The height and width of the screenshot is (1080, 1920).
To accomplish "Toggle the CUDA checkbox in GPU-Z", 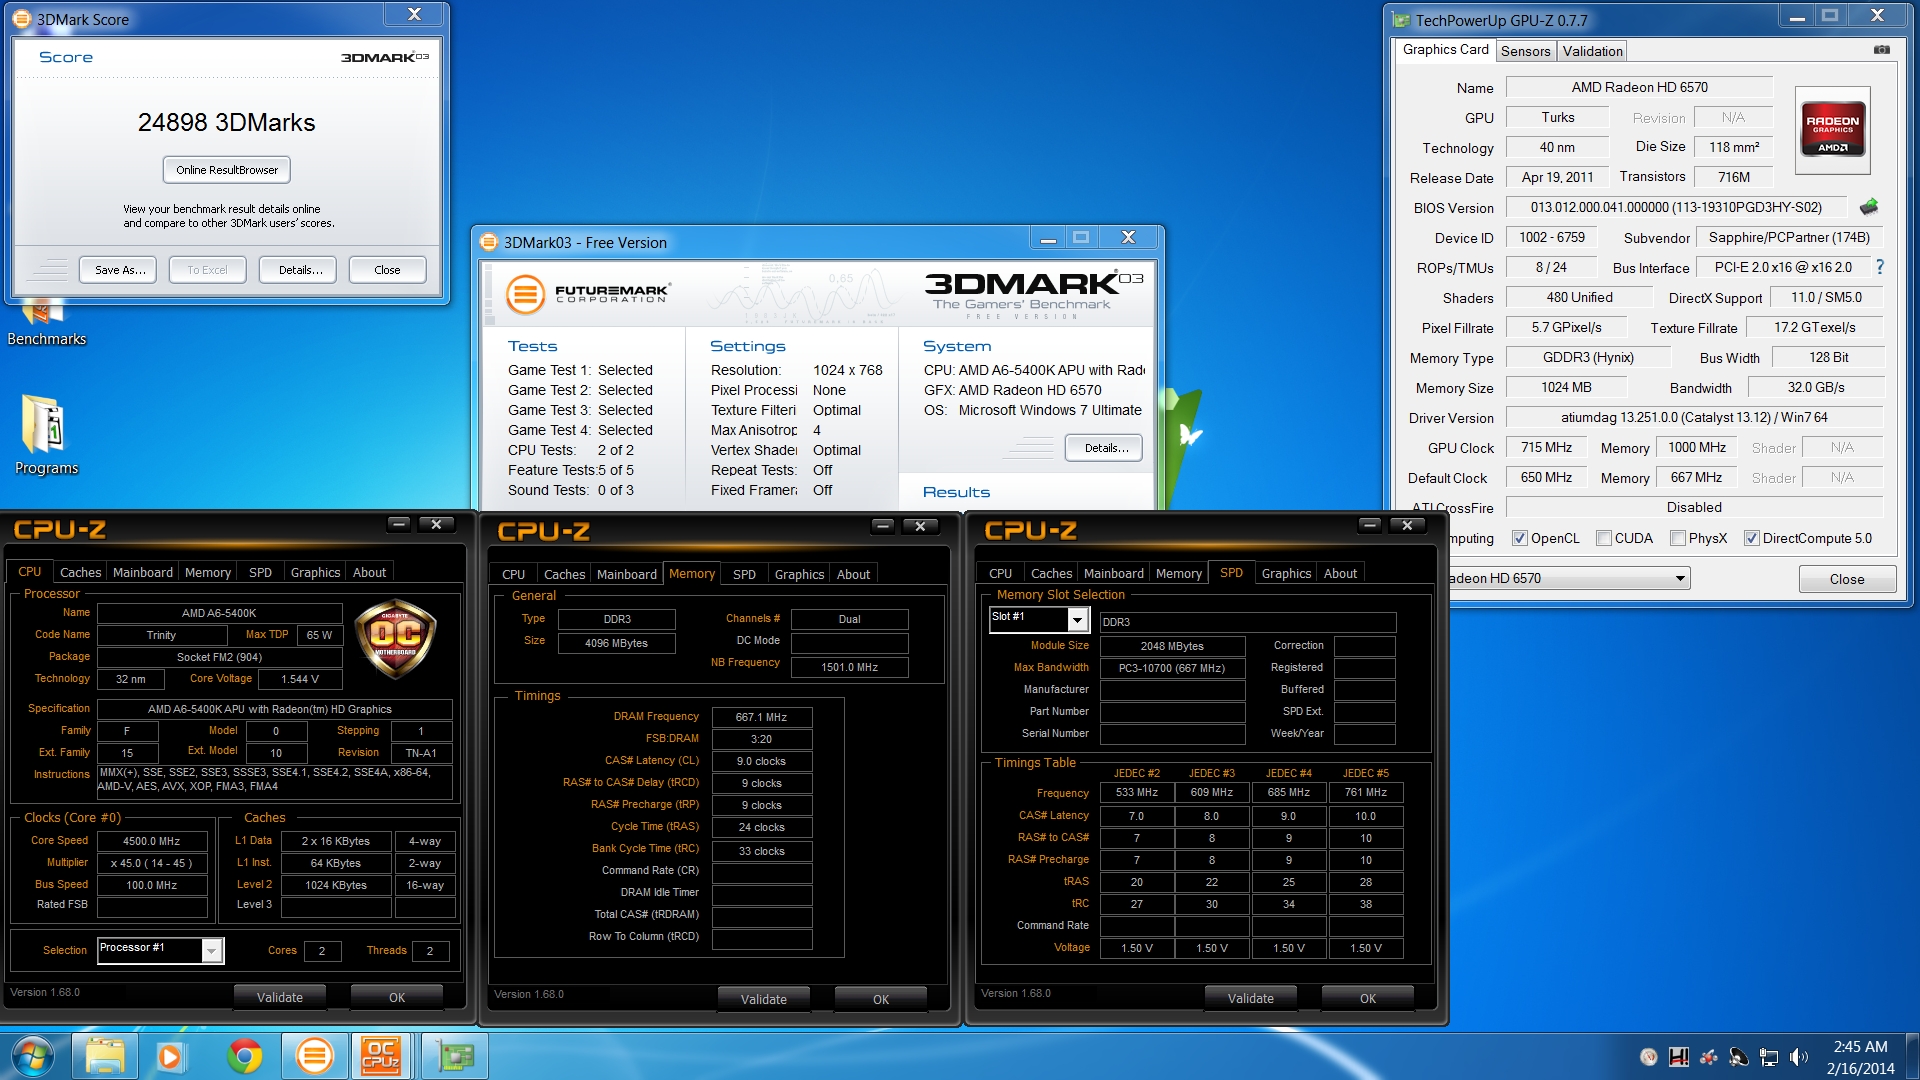I will click(1604, 538).
